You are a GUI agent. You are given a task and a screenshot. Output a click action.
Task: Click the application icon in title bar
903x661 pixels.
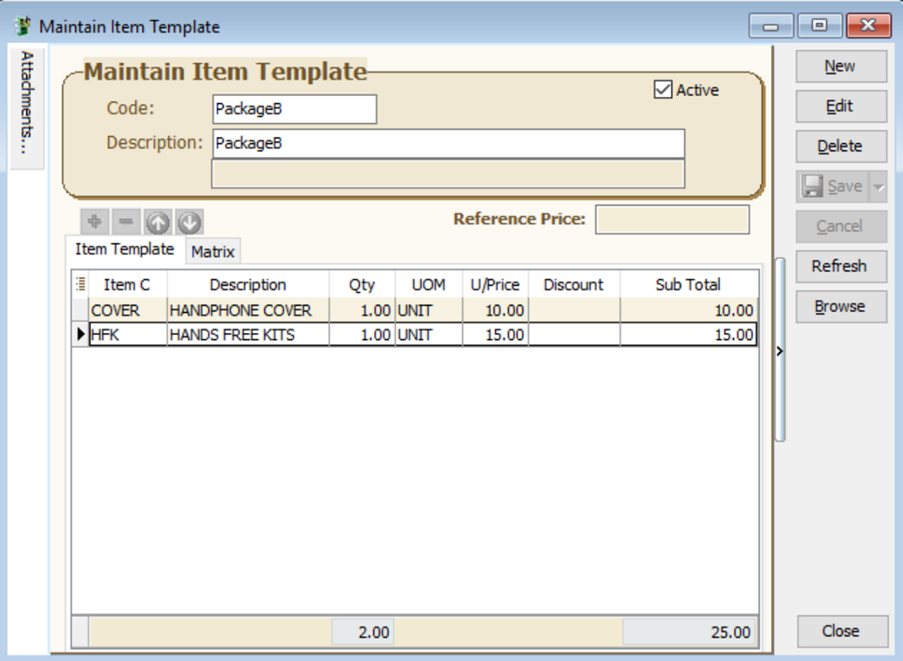[x=22, y=26]
